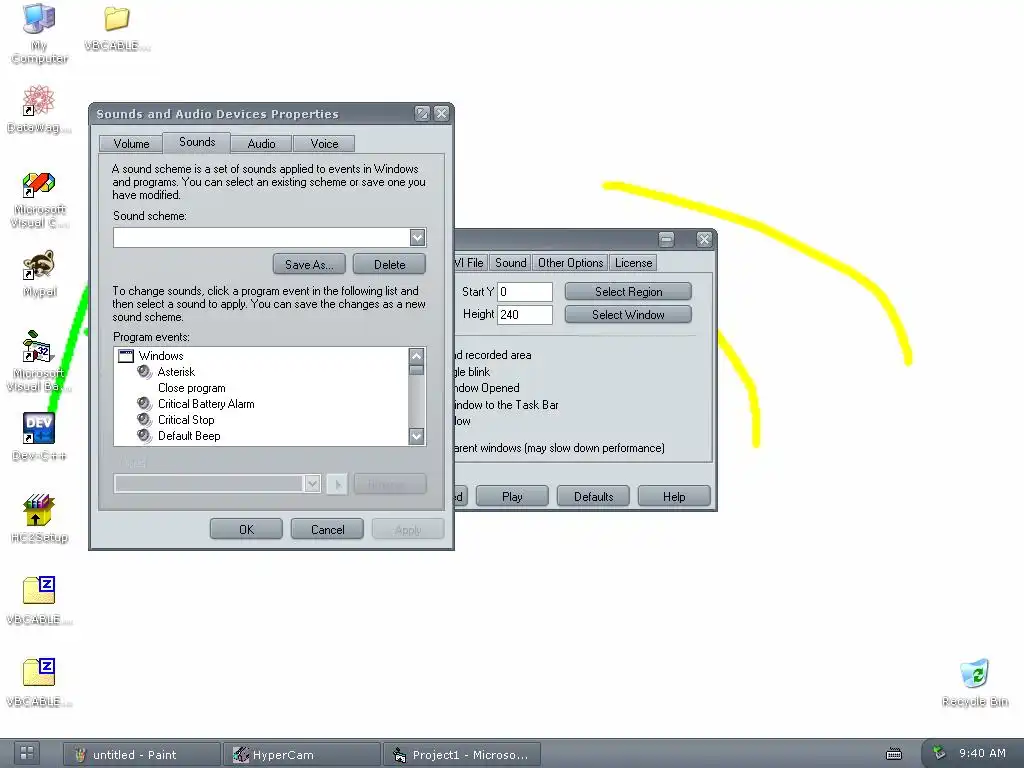The image size is (1024, 768).
Task: Switch to the Audio tab
Action: pyautogui.click(x=261, y=144)
